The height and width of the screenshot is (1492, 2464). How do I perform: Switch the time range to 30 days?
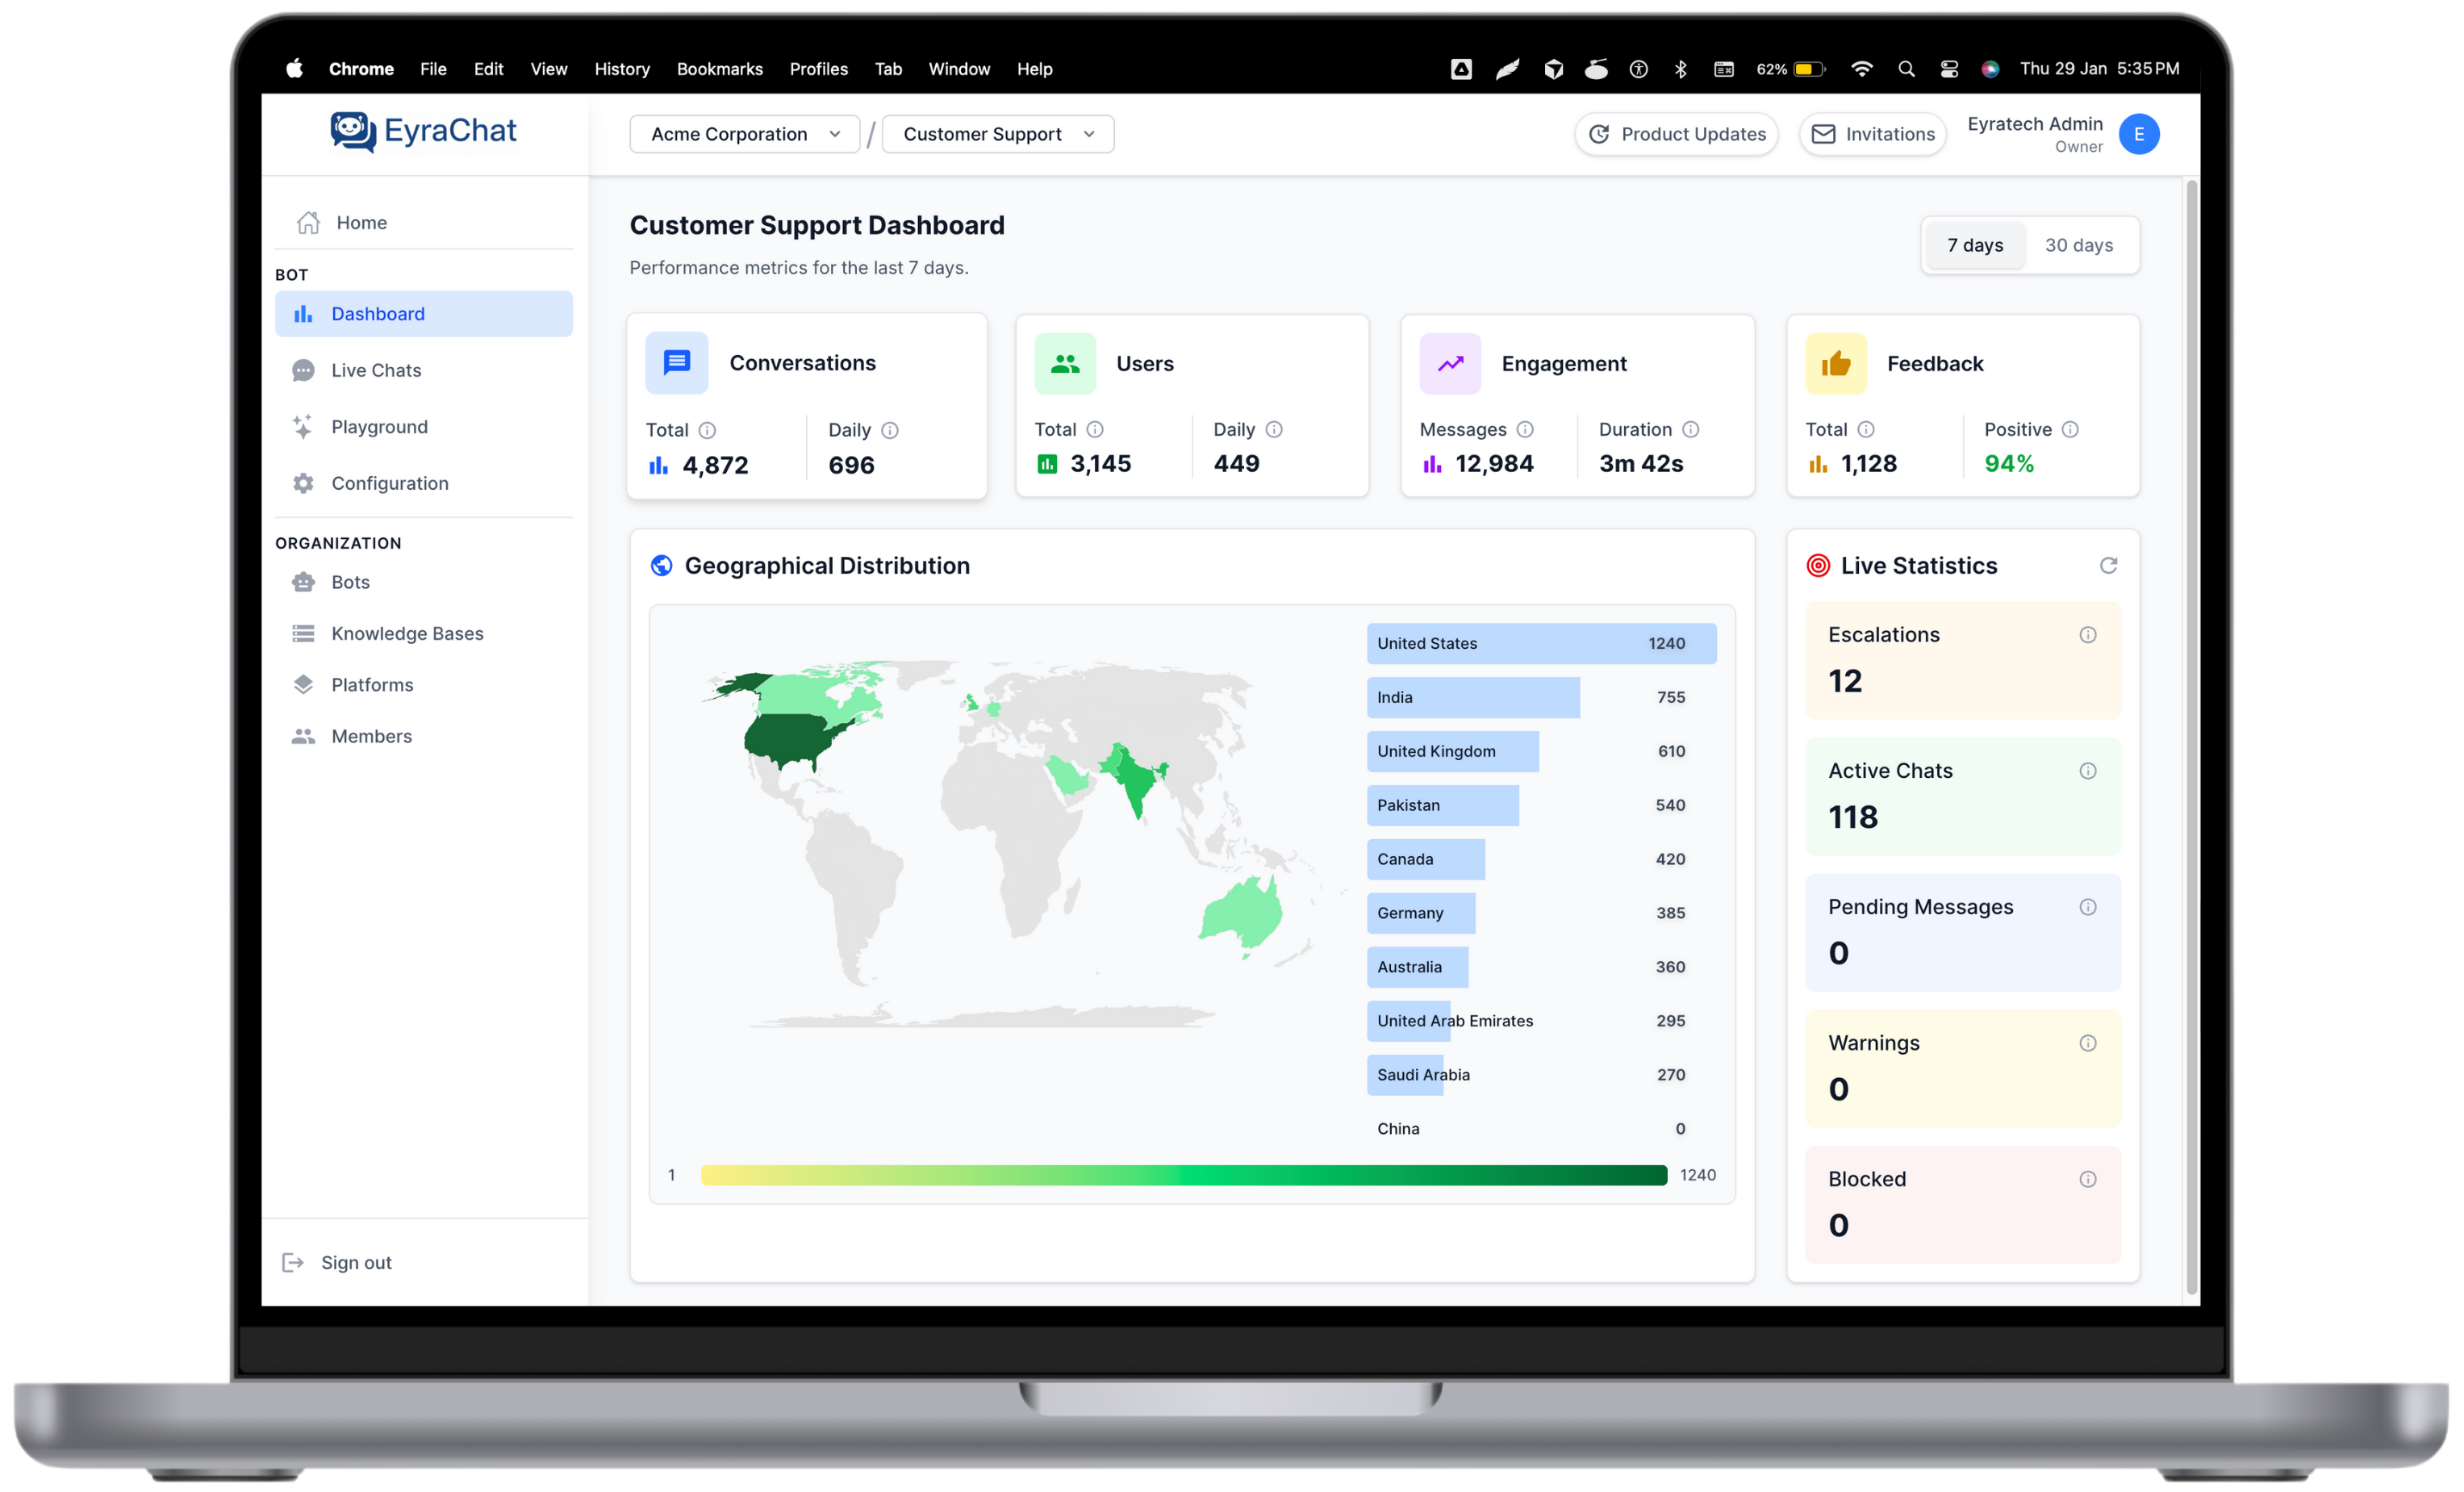(2078, 246)
